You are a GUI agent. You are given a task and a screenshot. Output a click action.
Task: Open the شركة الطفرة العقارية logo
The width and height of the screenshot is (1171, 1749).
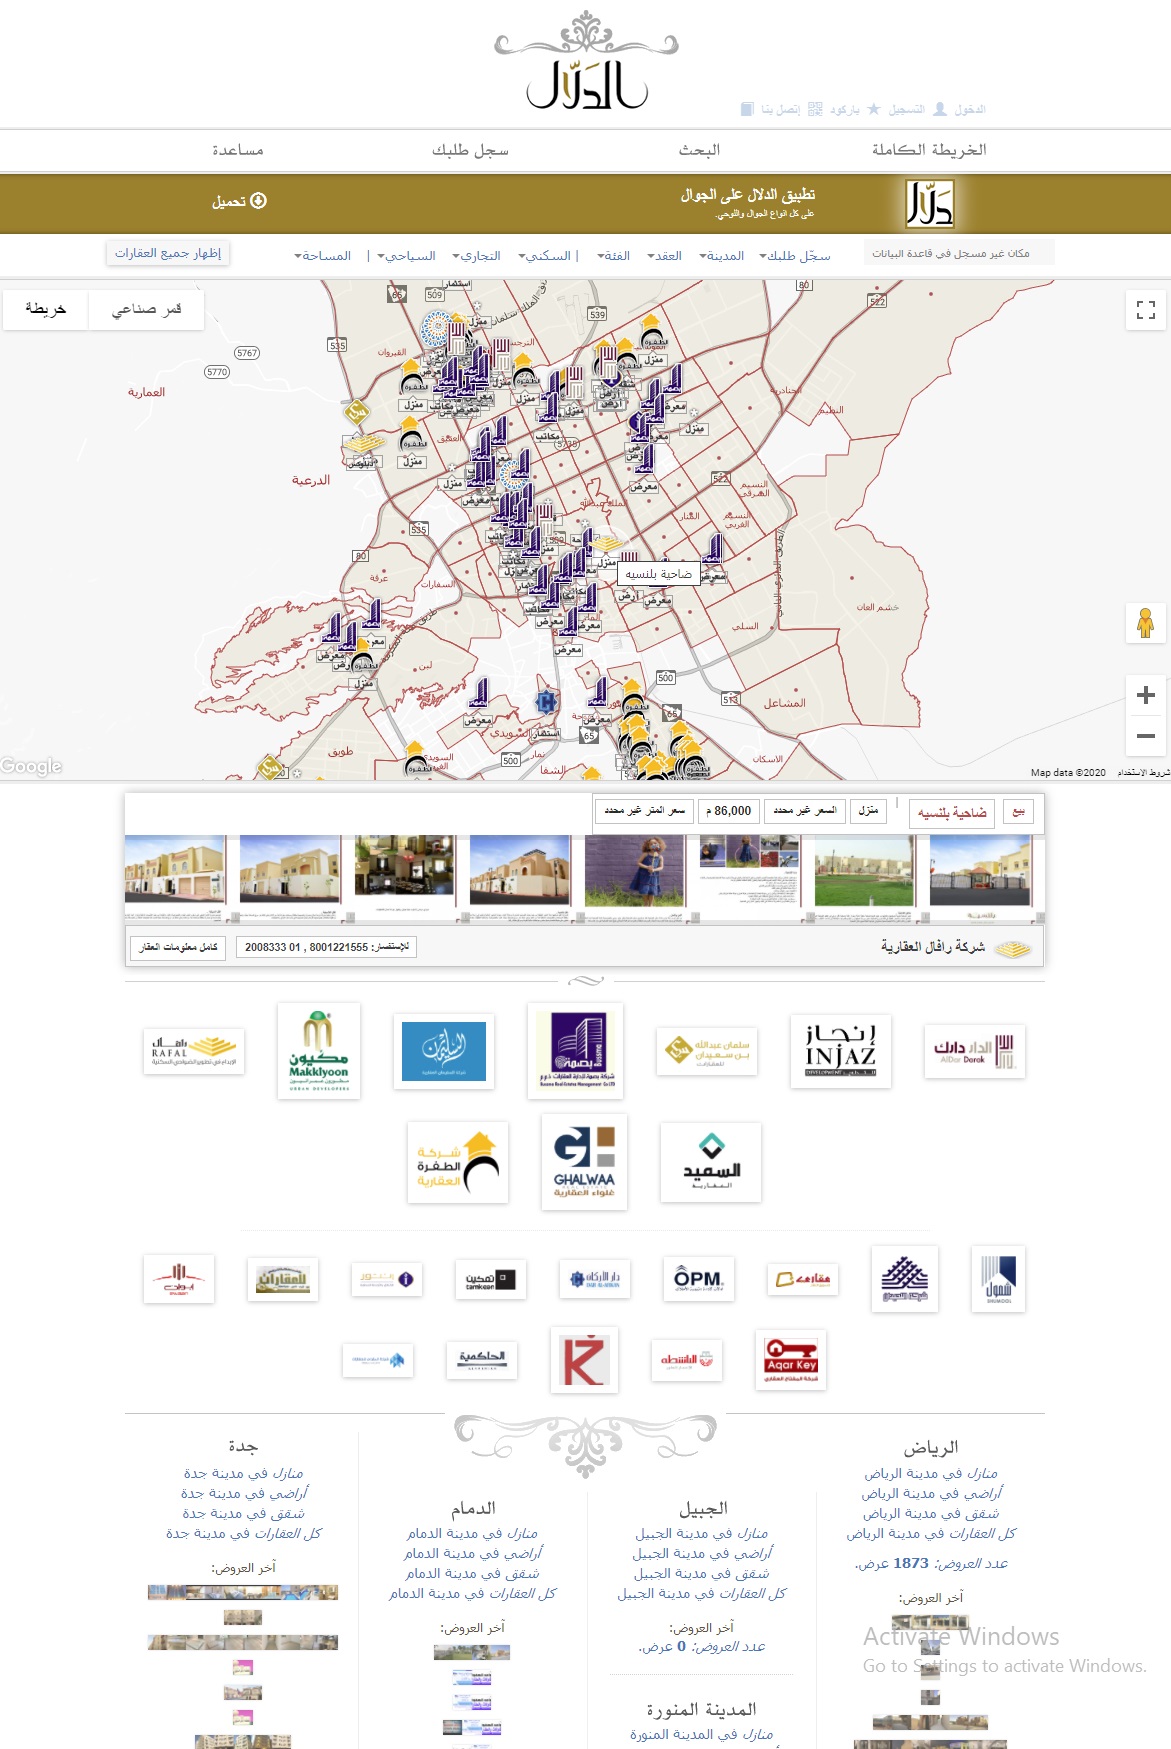(458, 1162)
